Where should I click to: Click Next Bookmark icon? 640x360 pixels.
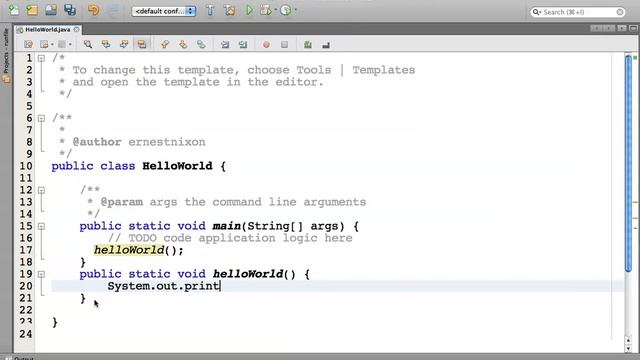[x=183, y=44]
